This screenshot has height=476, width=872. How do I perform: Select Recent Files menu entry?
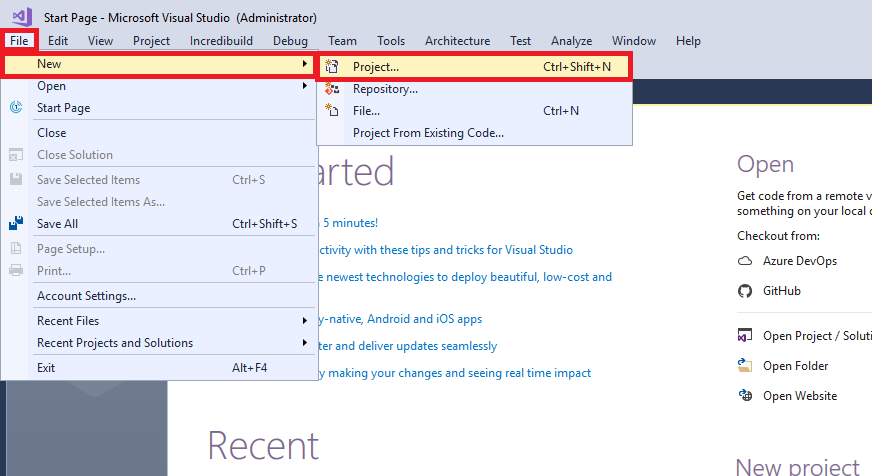[159, 321]
